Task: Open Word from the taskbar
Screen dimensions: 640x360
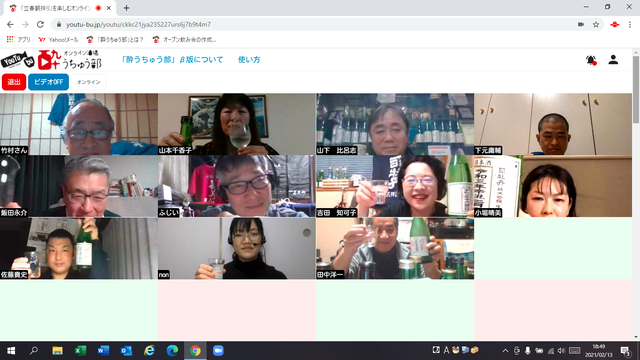Action: 103,351
